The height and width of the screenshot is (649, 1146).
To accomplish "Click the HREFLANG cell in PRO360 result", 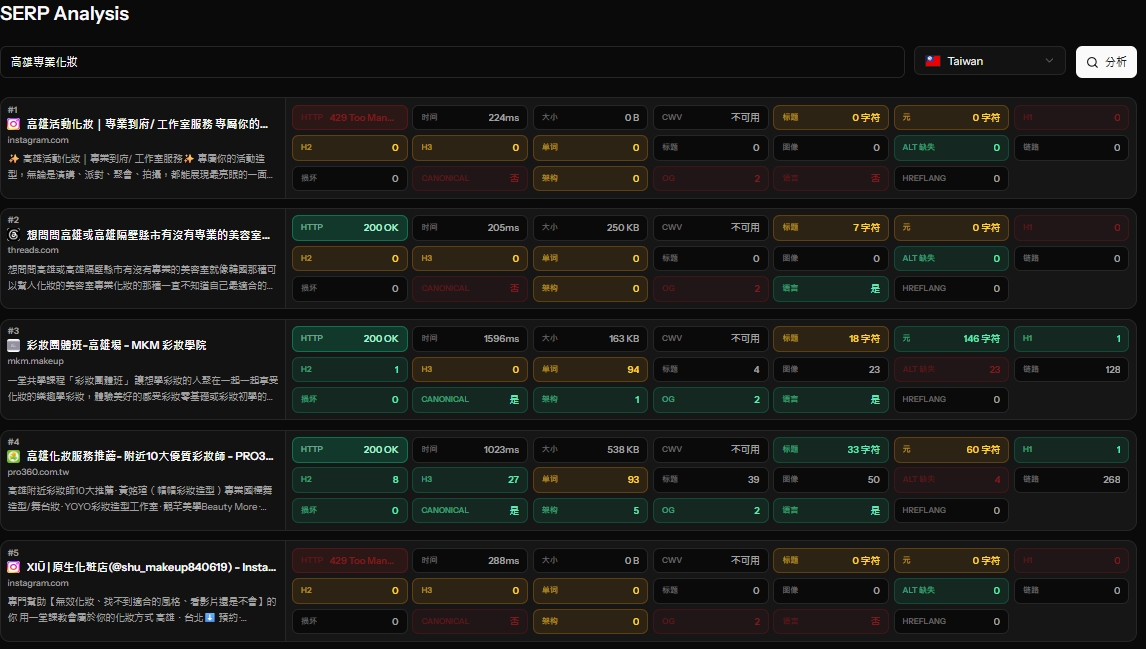I will [951, 510].
